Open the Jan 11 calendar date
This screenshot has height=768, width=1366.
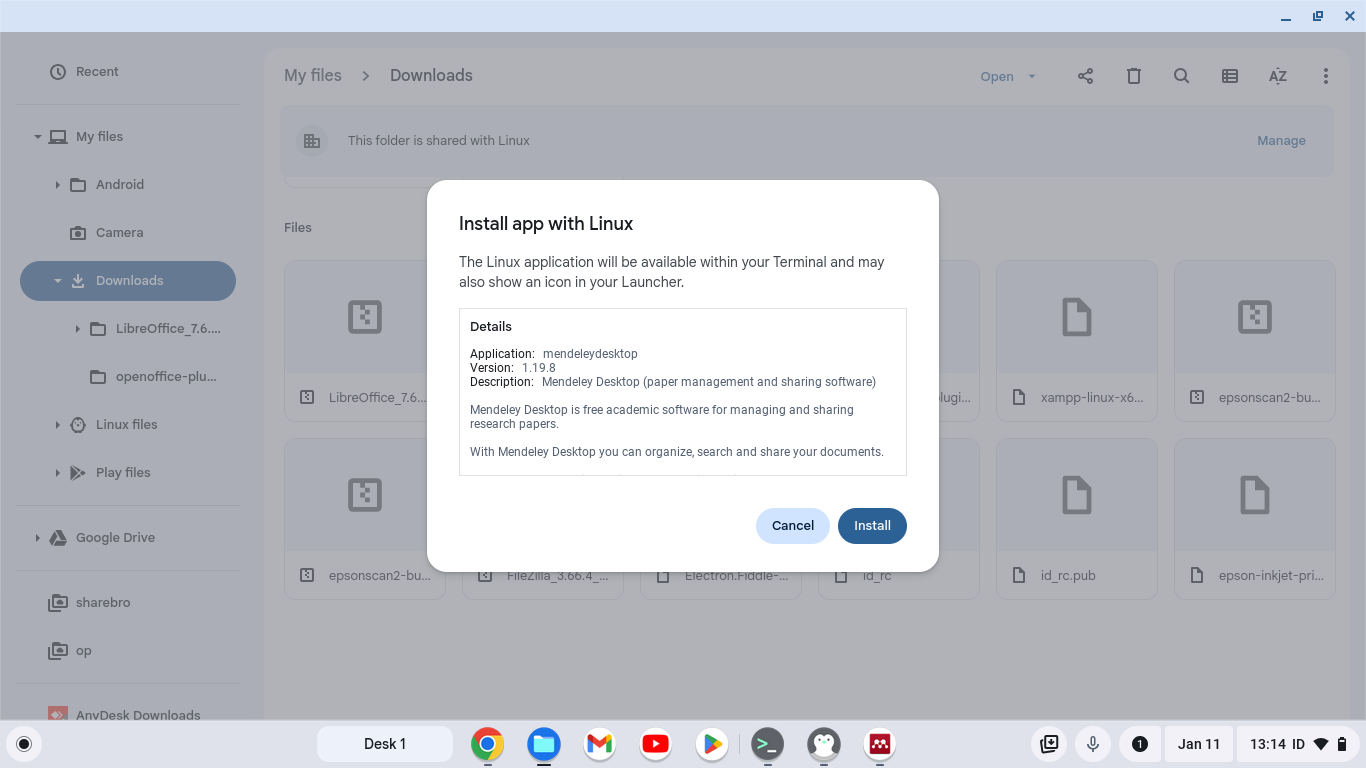1199,744
